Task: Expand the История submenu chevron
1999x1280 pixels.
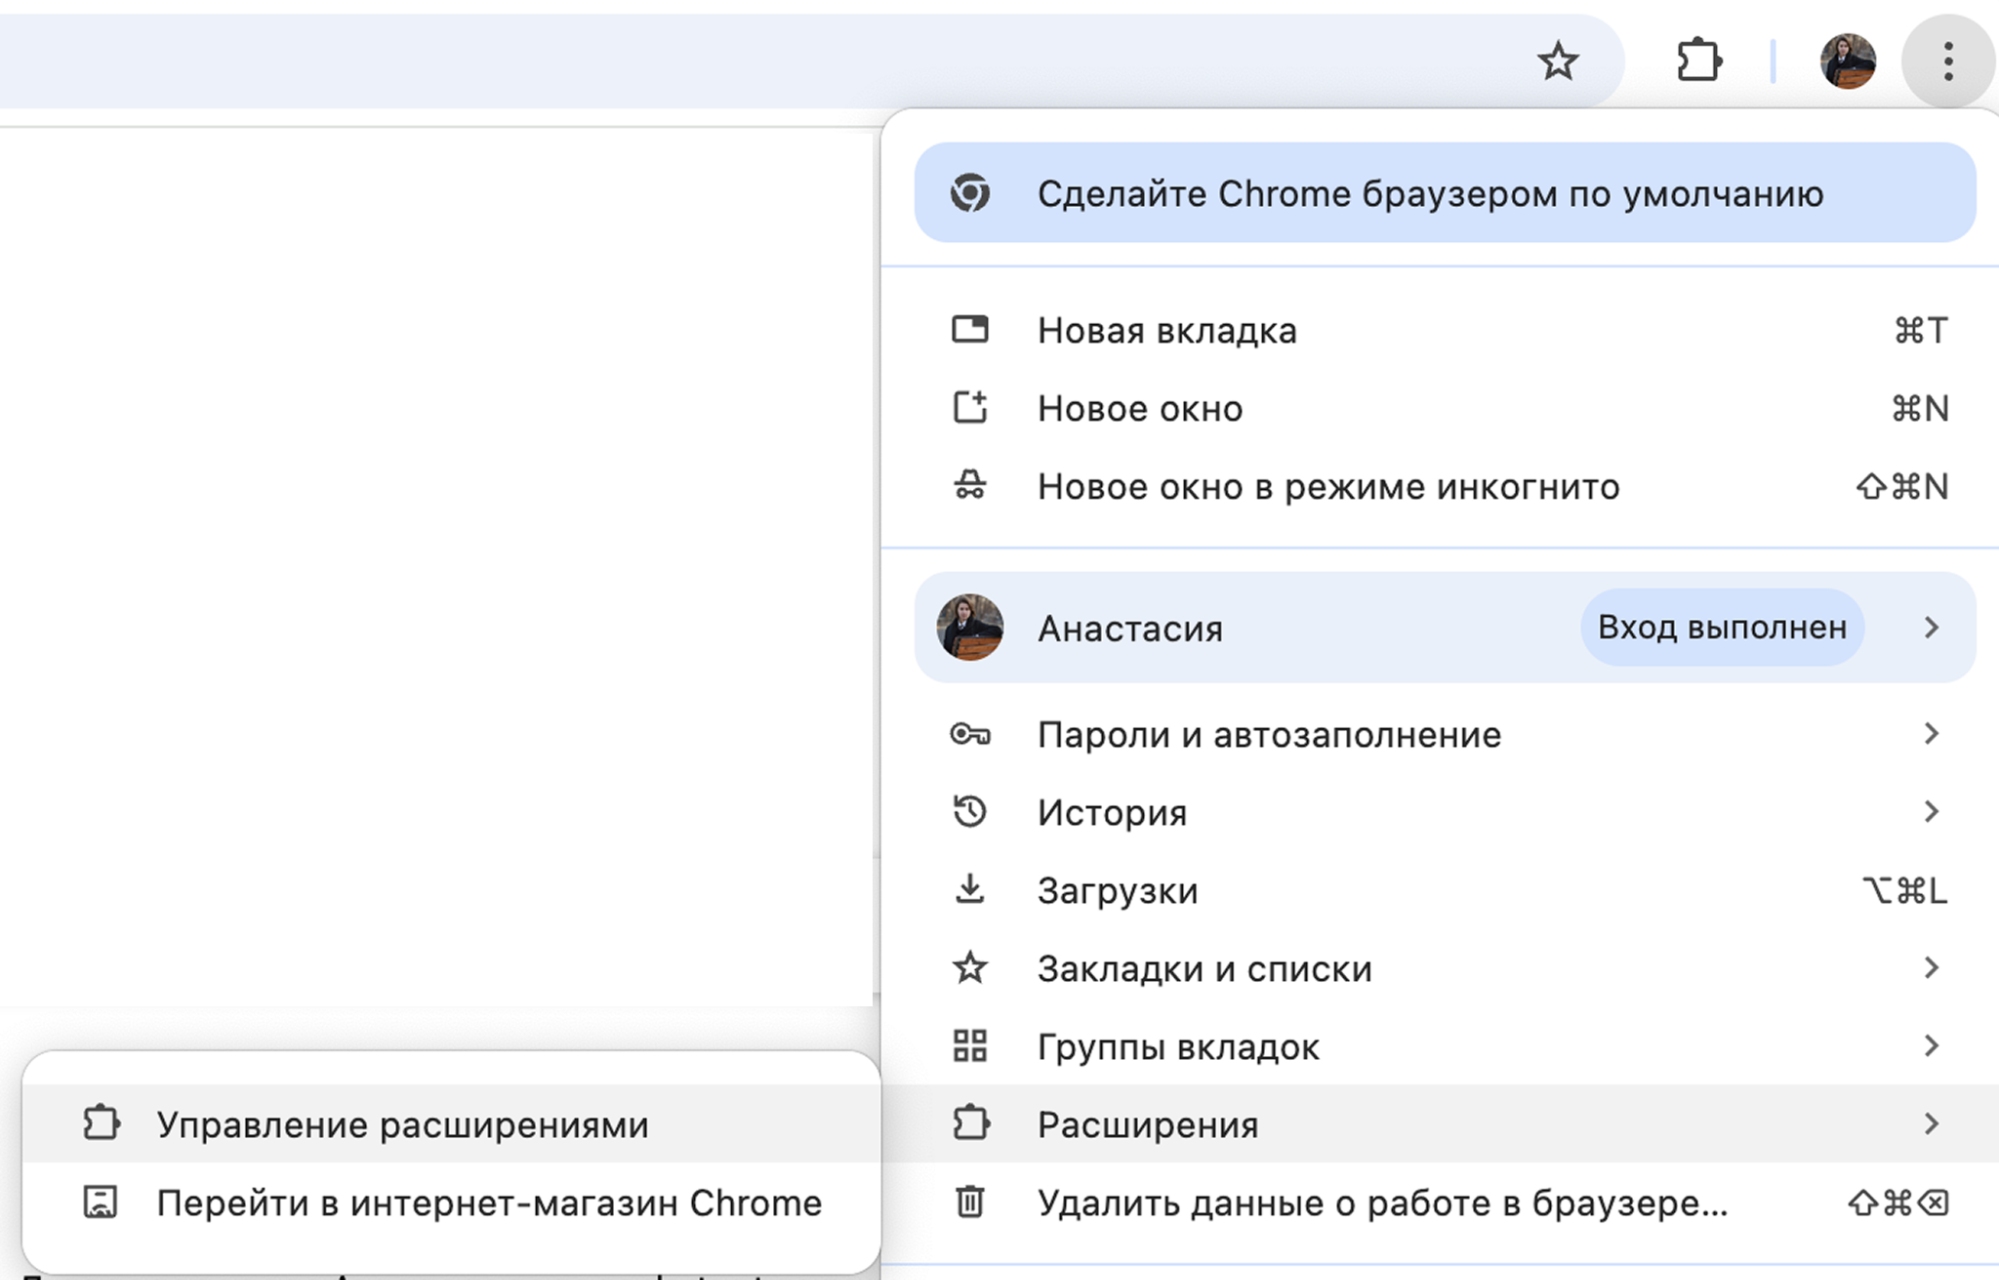Action: [x=1931, y=812]
